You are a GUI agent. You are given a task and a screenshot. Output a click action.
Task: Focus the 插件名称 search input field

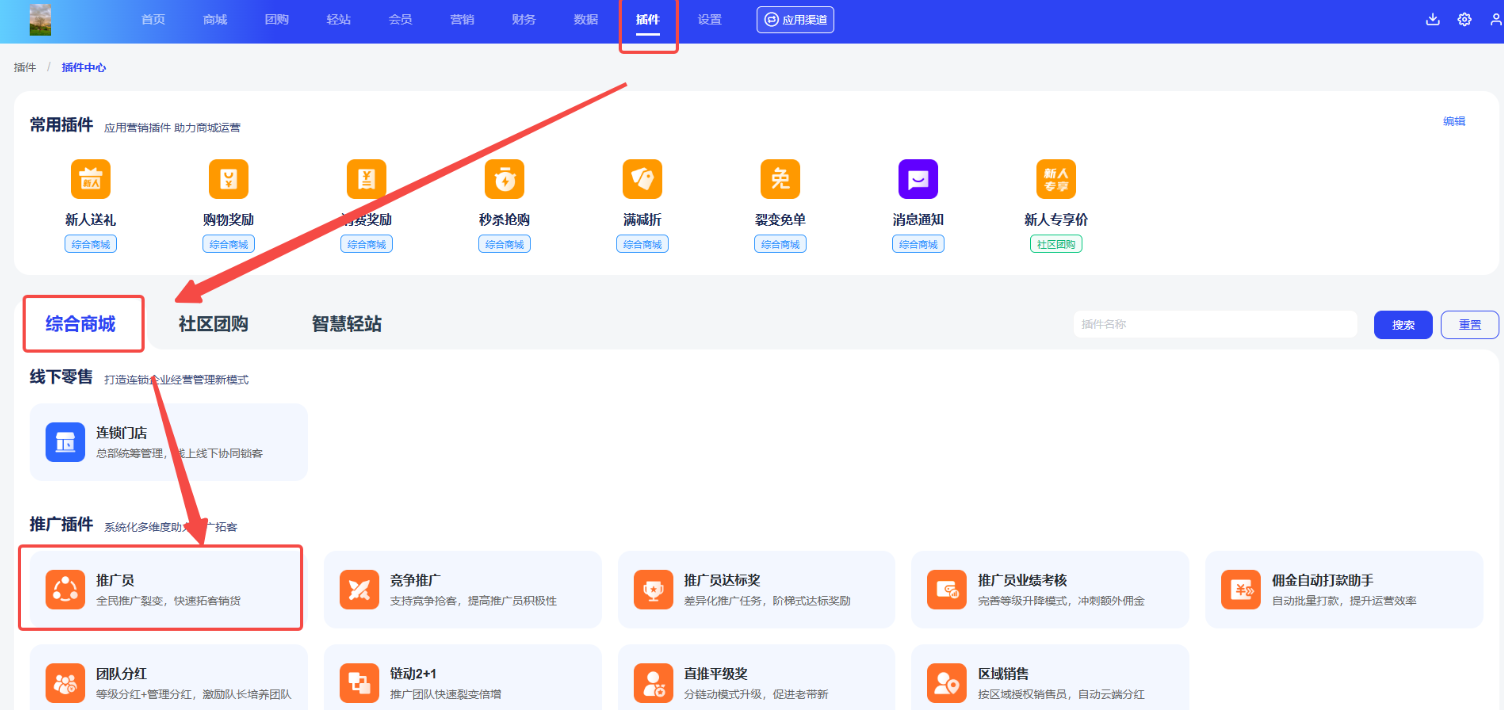pyautogui.click(x=1214, y=325)
